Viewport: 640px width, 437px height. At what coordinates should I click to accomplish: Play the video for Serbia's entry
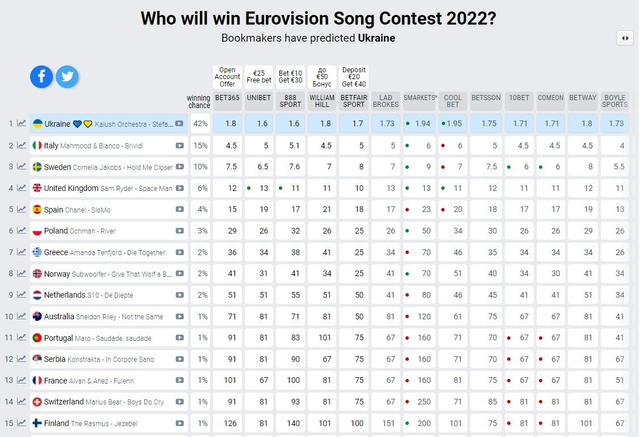coord(180,359)
